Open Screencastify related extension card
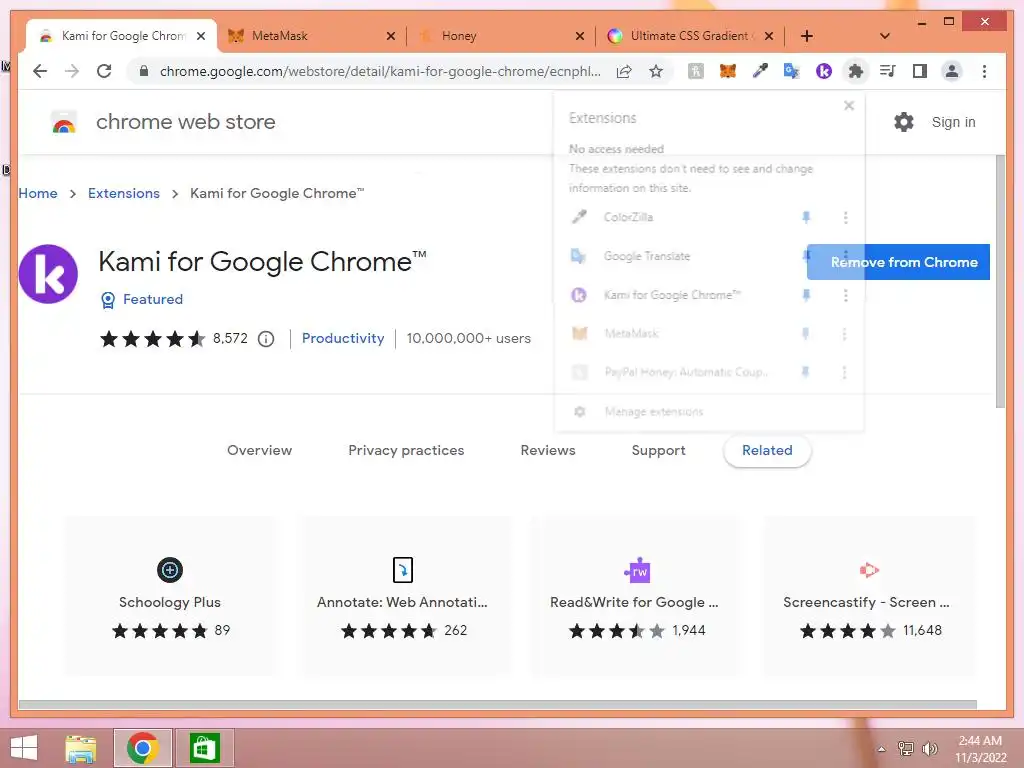 coord(869,596)
